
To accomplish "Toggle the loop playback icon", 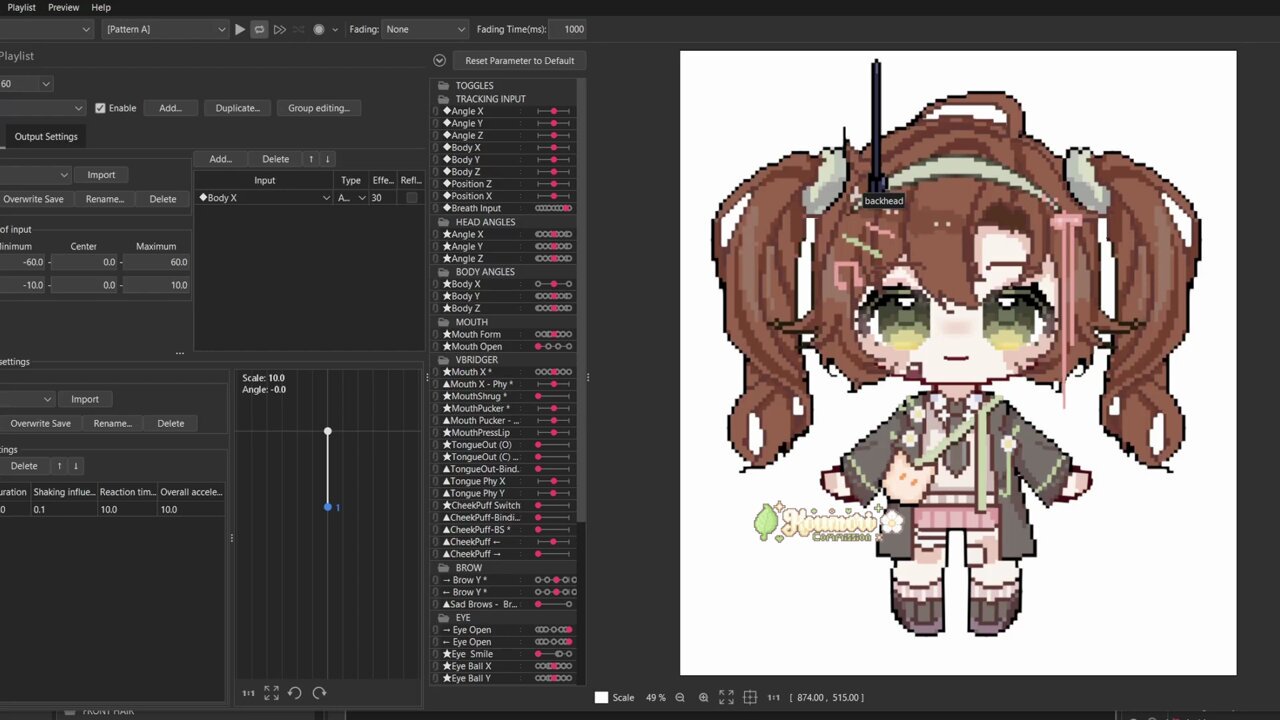I will (259, 29).
